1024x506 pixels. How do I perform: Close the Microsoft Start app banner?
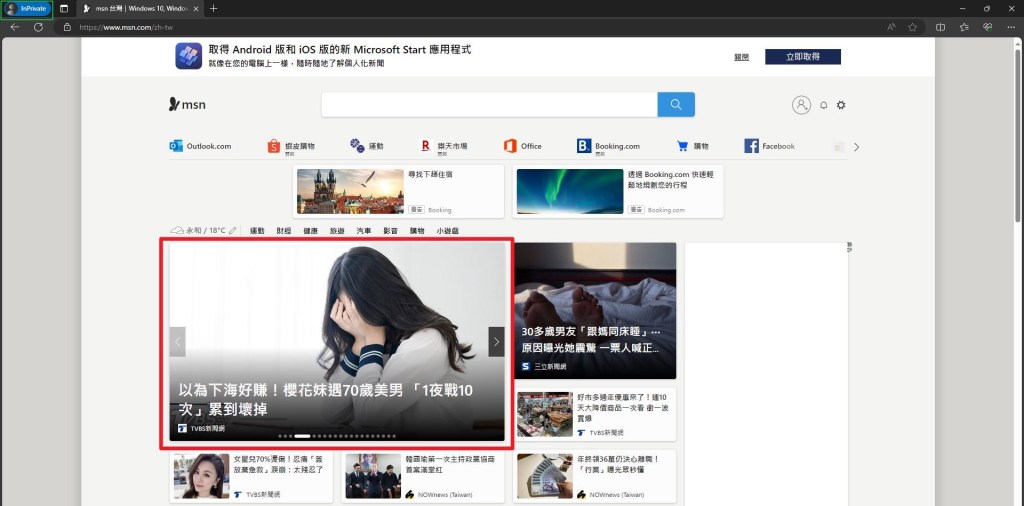[741, 57]
